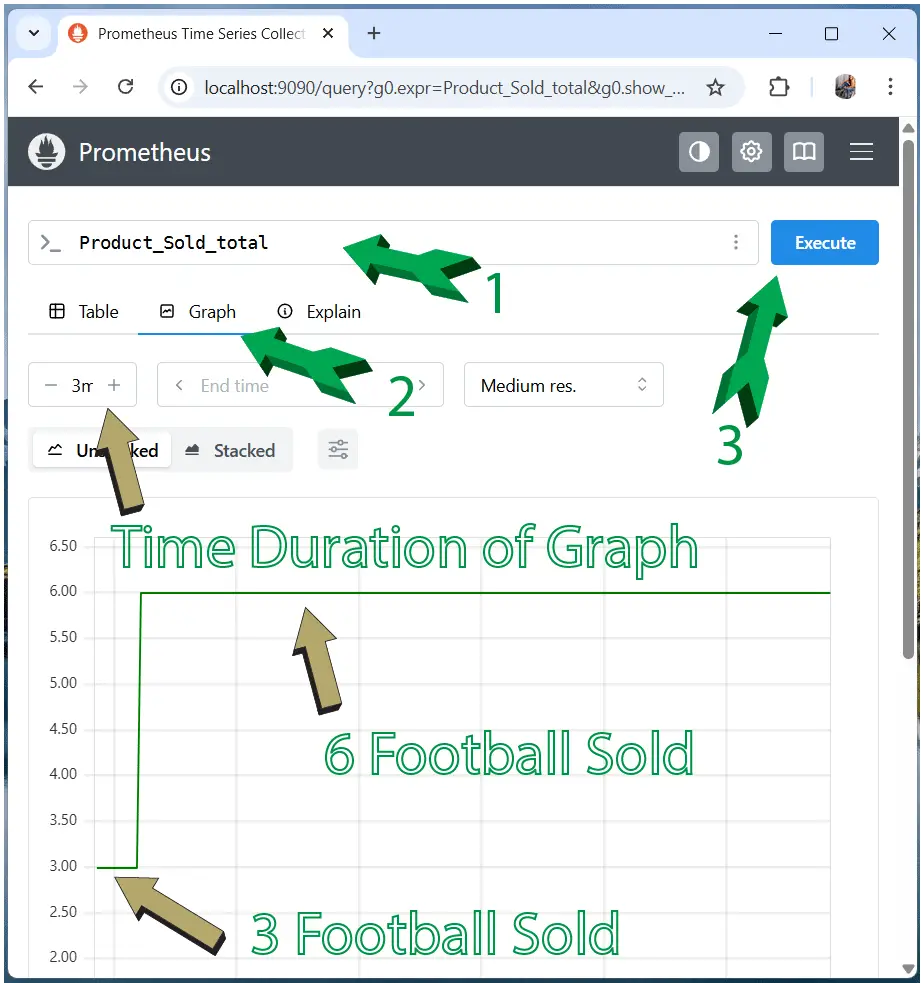
Task: Open the Medium res. resolution dropdown
Action: 563,384
